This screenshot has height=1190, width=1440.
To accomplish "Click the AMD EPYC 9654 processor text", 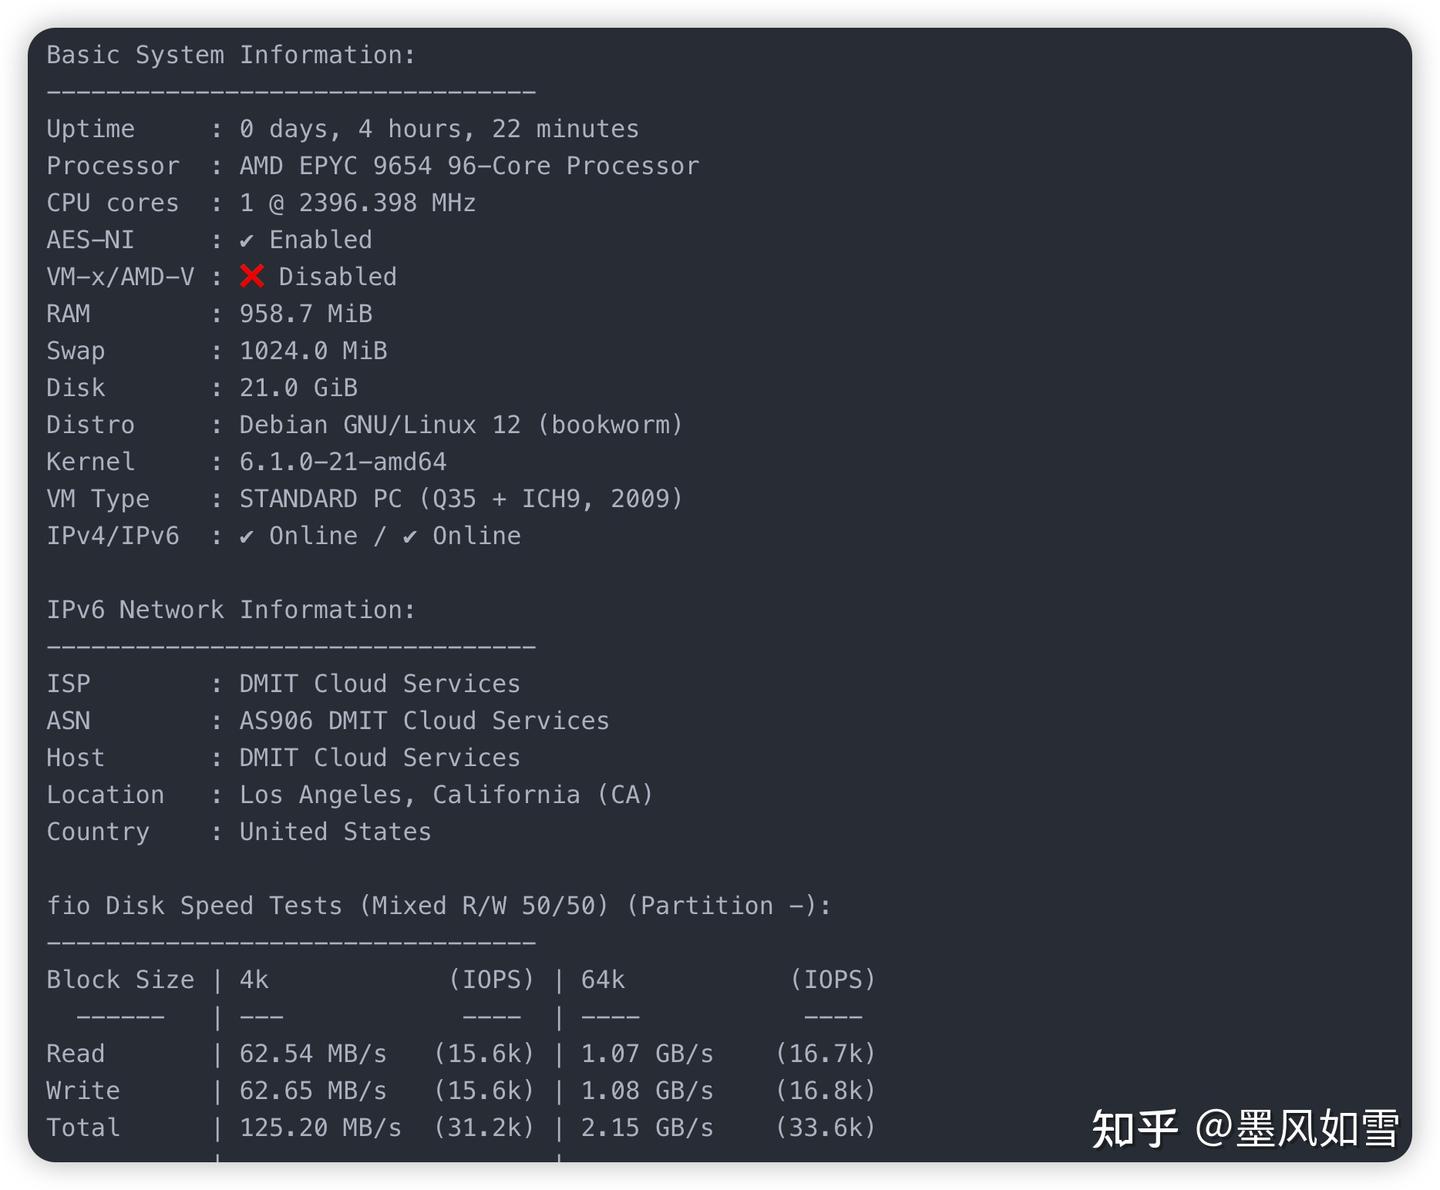I will (469, 166).
